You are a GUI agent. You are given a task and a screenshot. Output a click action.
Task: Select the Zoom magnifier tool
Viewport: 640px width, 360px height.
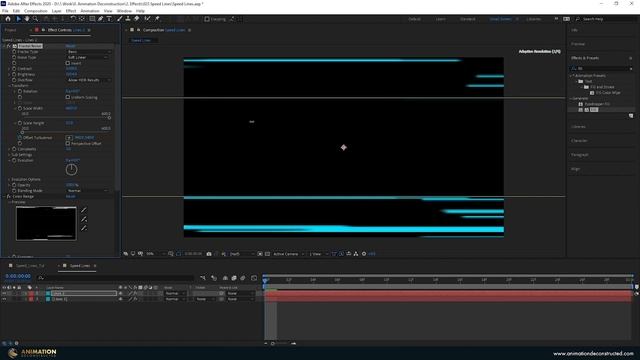36,19
